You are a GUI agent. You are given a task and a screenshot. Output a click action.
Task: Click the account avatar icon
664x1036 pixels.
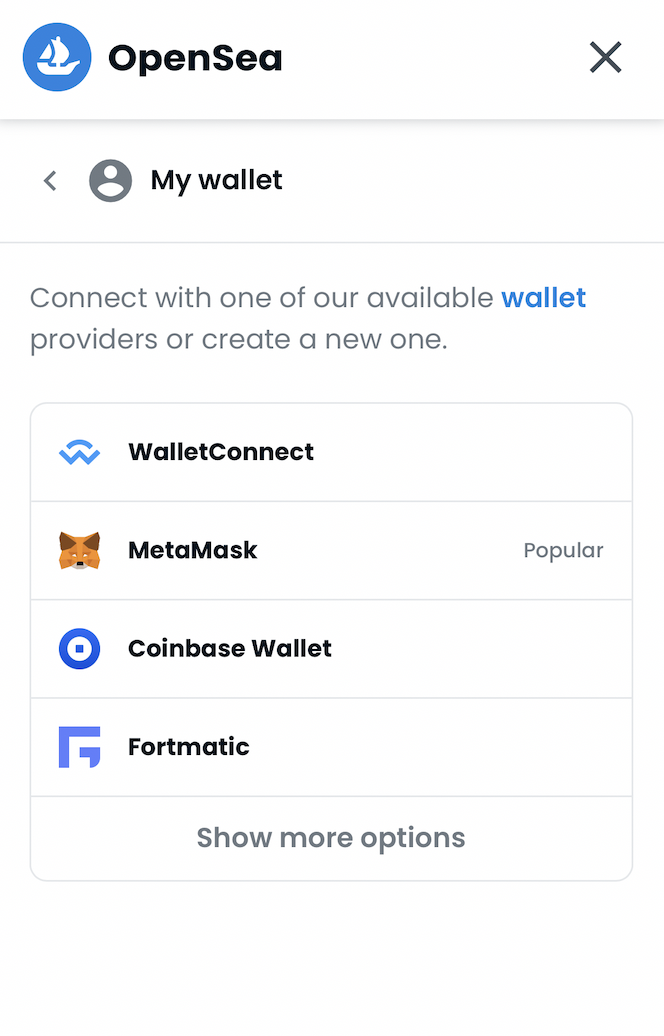coord(110,180)
